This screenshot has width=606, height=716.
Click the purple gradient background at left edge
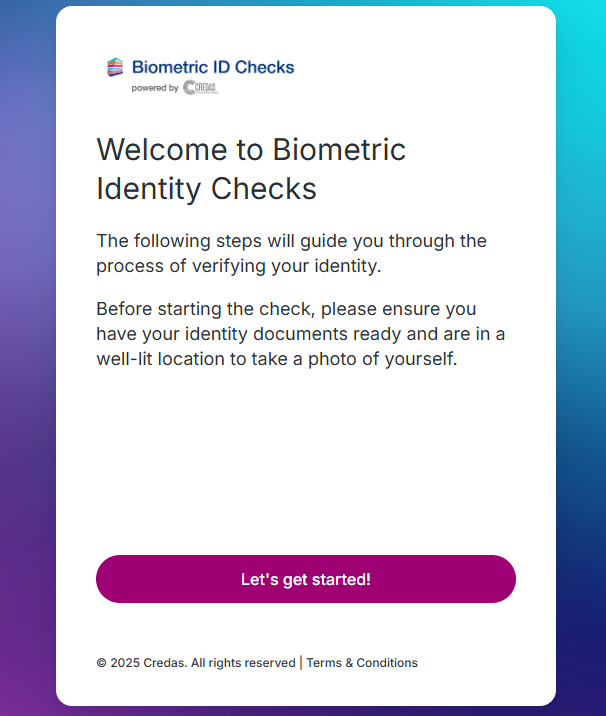27,400
